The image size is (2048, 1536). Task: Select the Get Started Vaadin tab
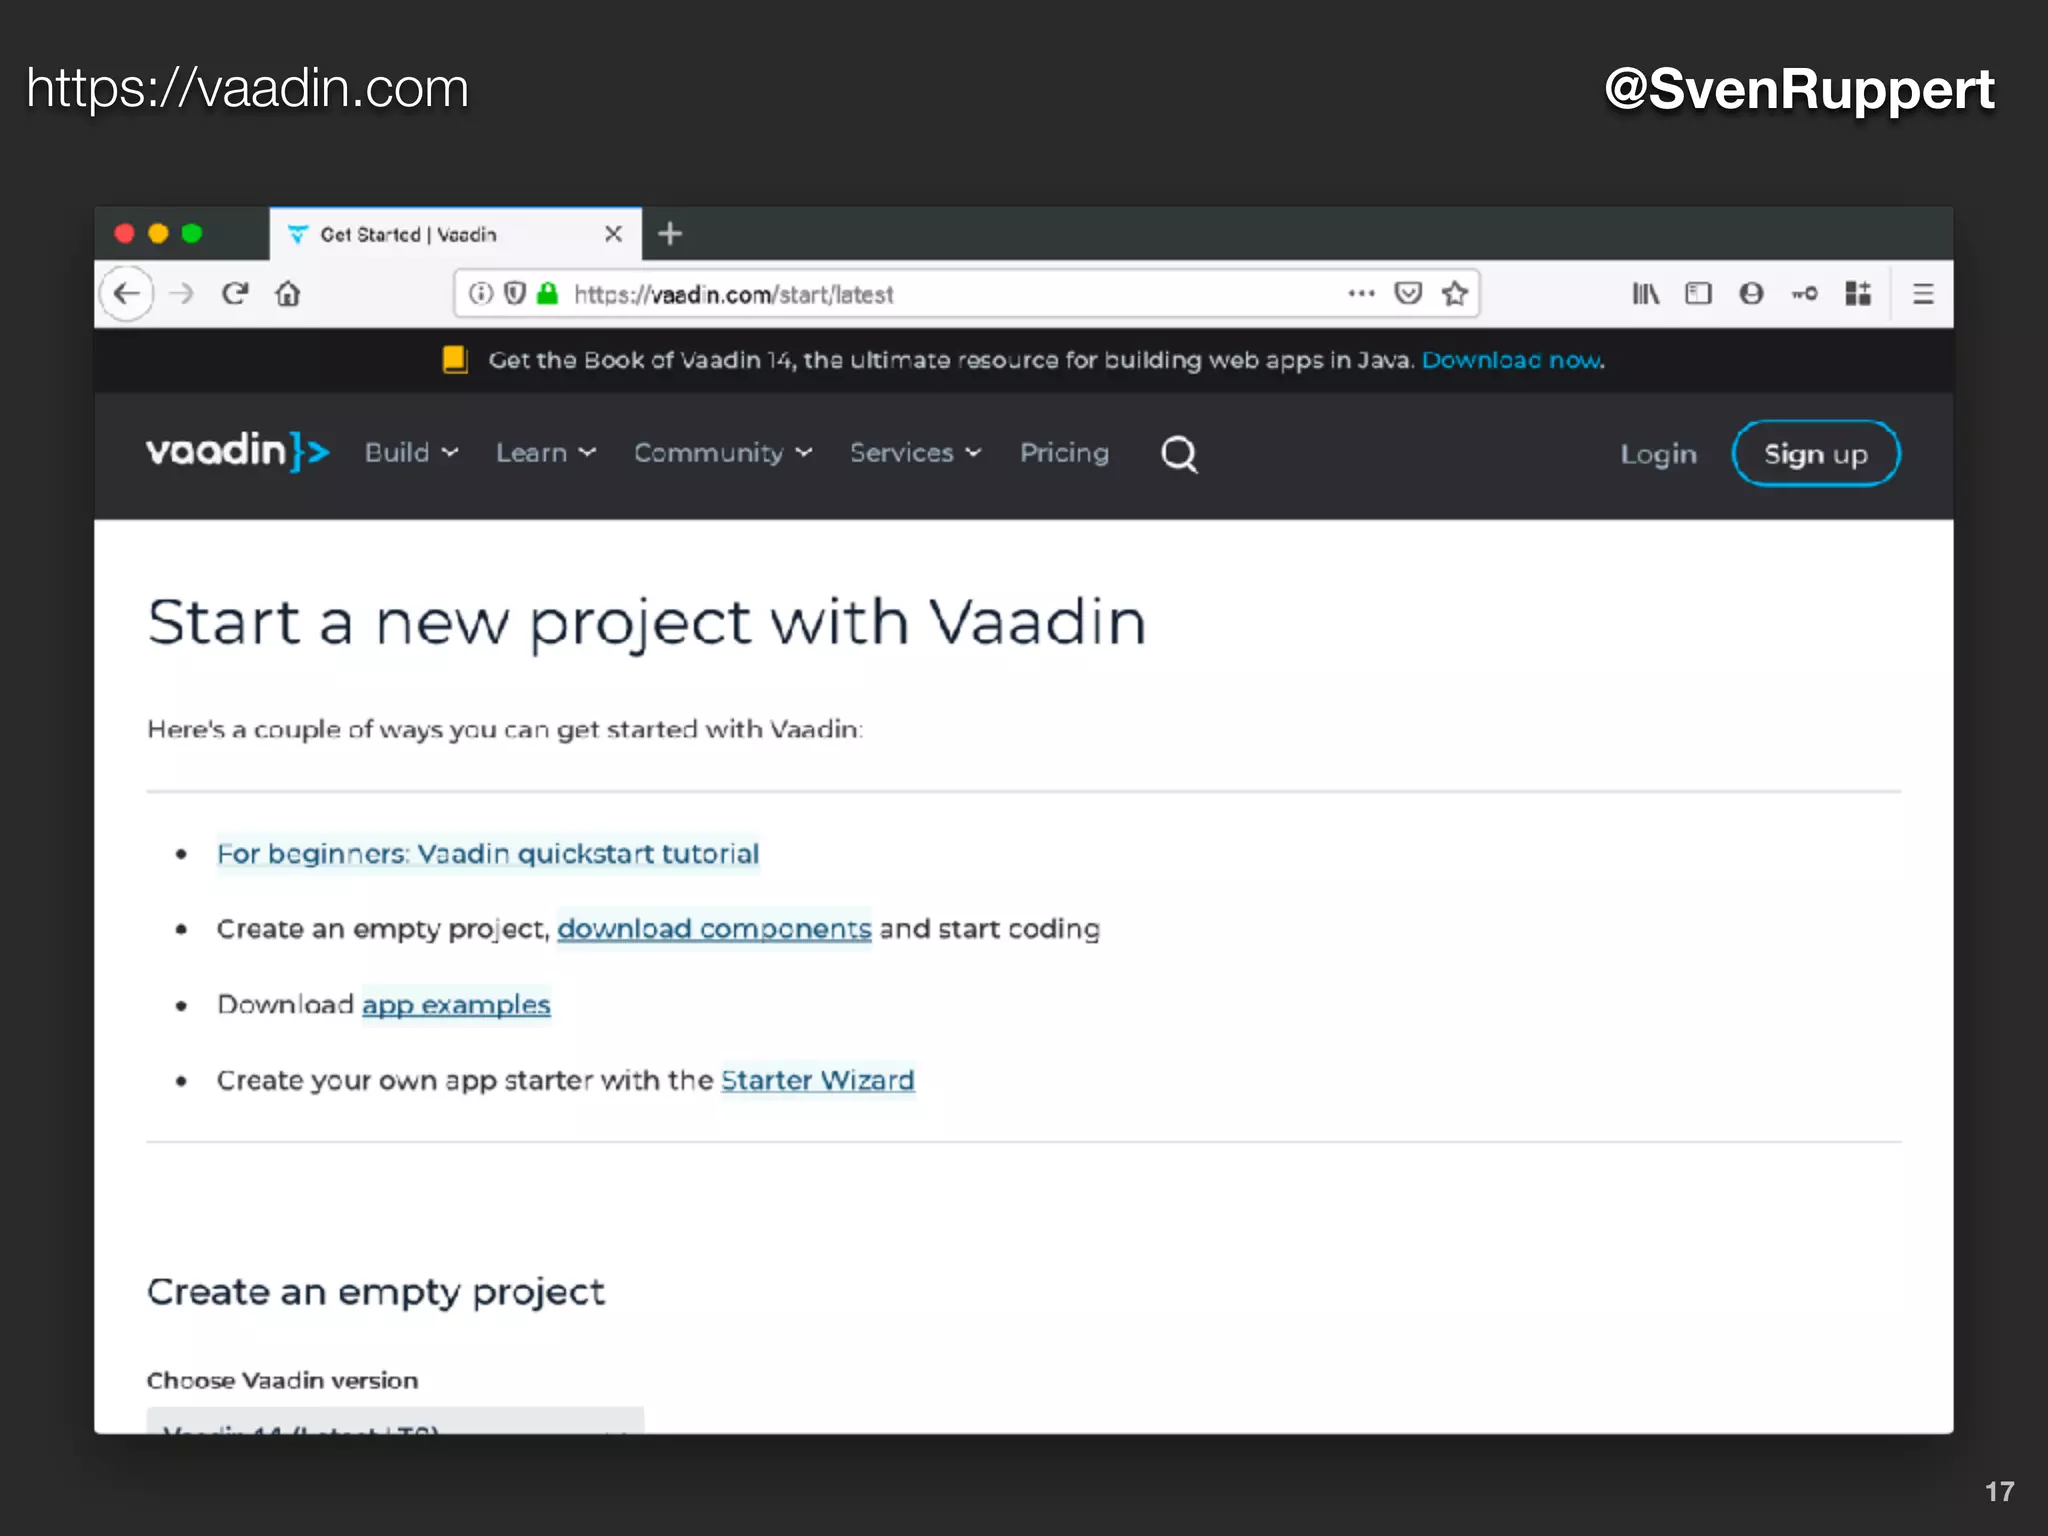tap(440, 234)
